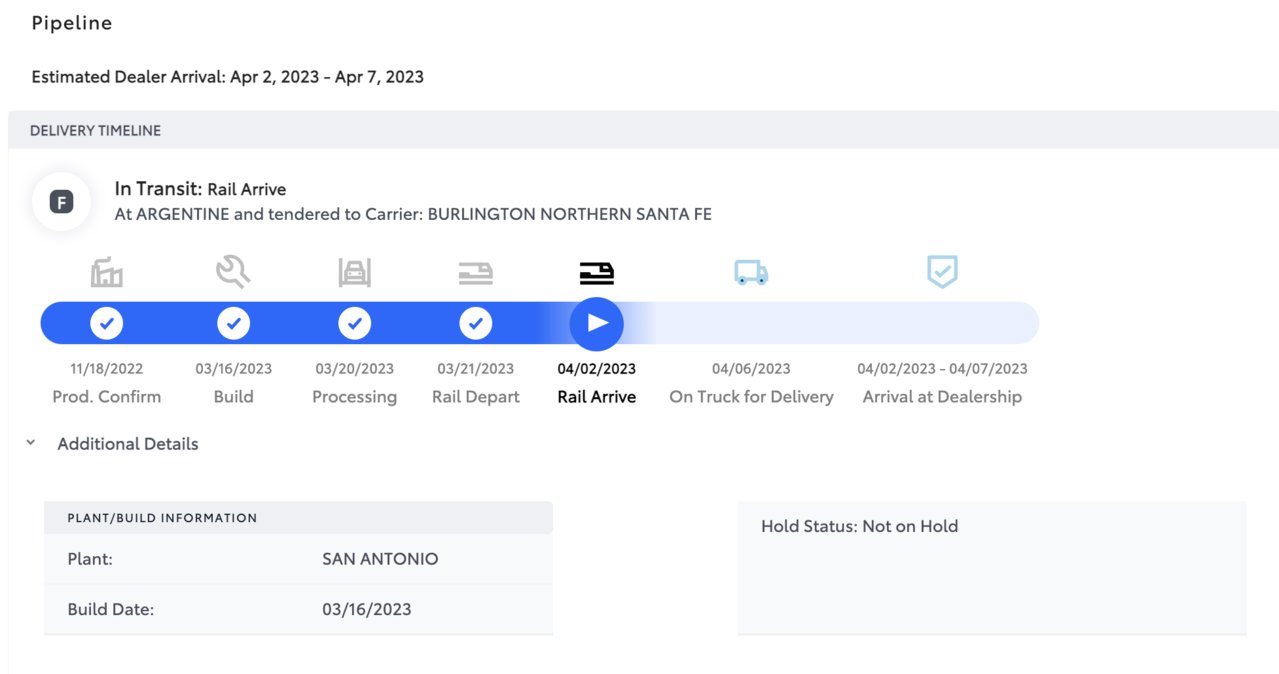
Task: Click the Build Date value 03/16/2023
Action: coord(367,609)
